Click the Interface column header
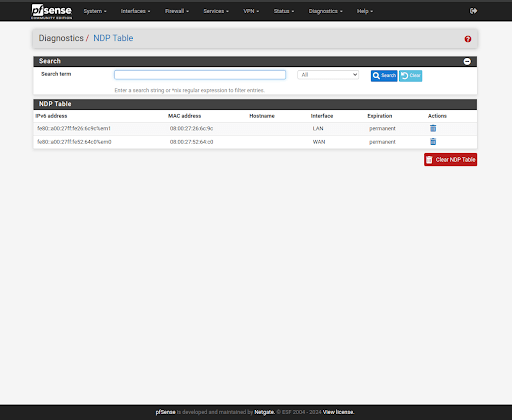This screenshot has height=420, width=512. click(322, 116)
